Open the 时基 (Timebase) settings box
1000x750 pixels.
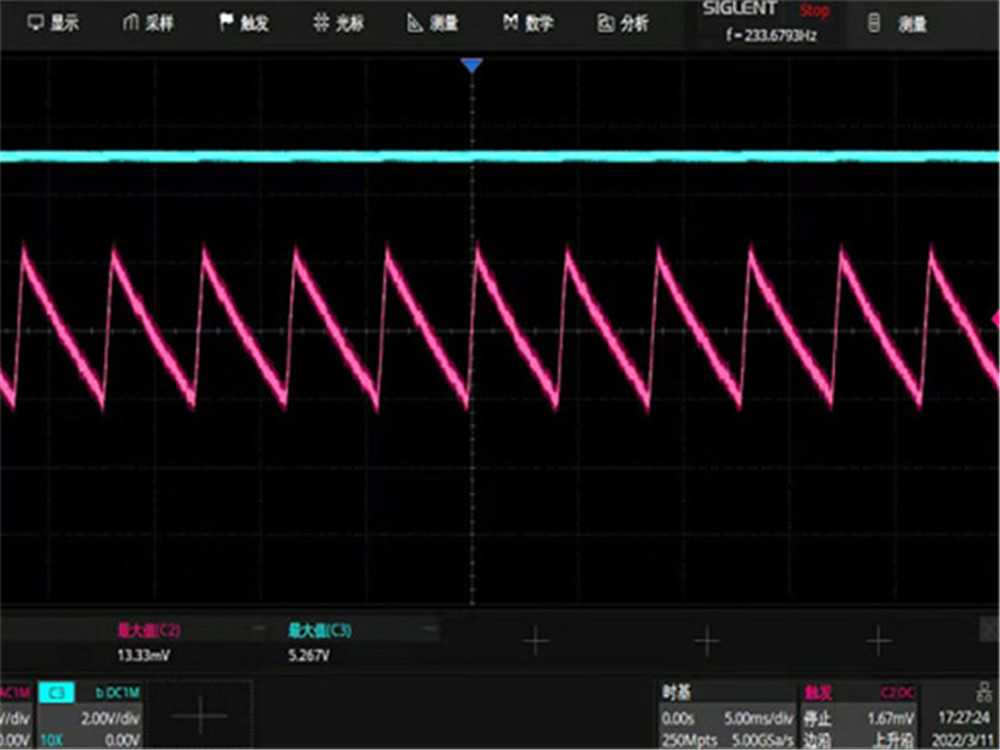[728, 716]
